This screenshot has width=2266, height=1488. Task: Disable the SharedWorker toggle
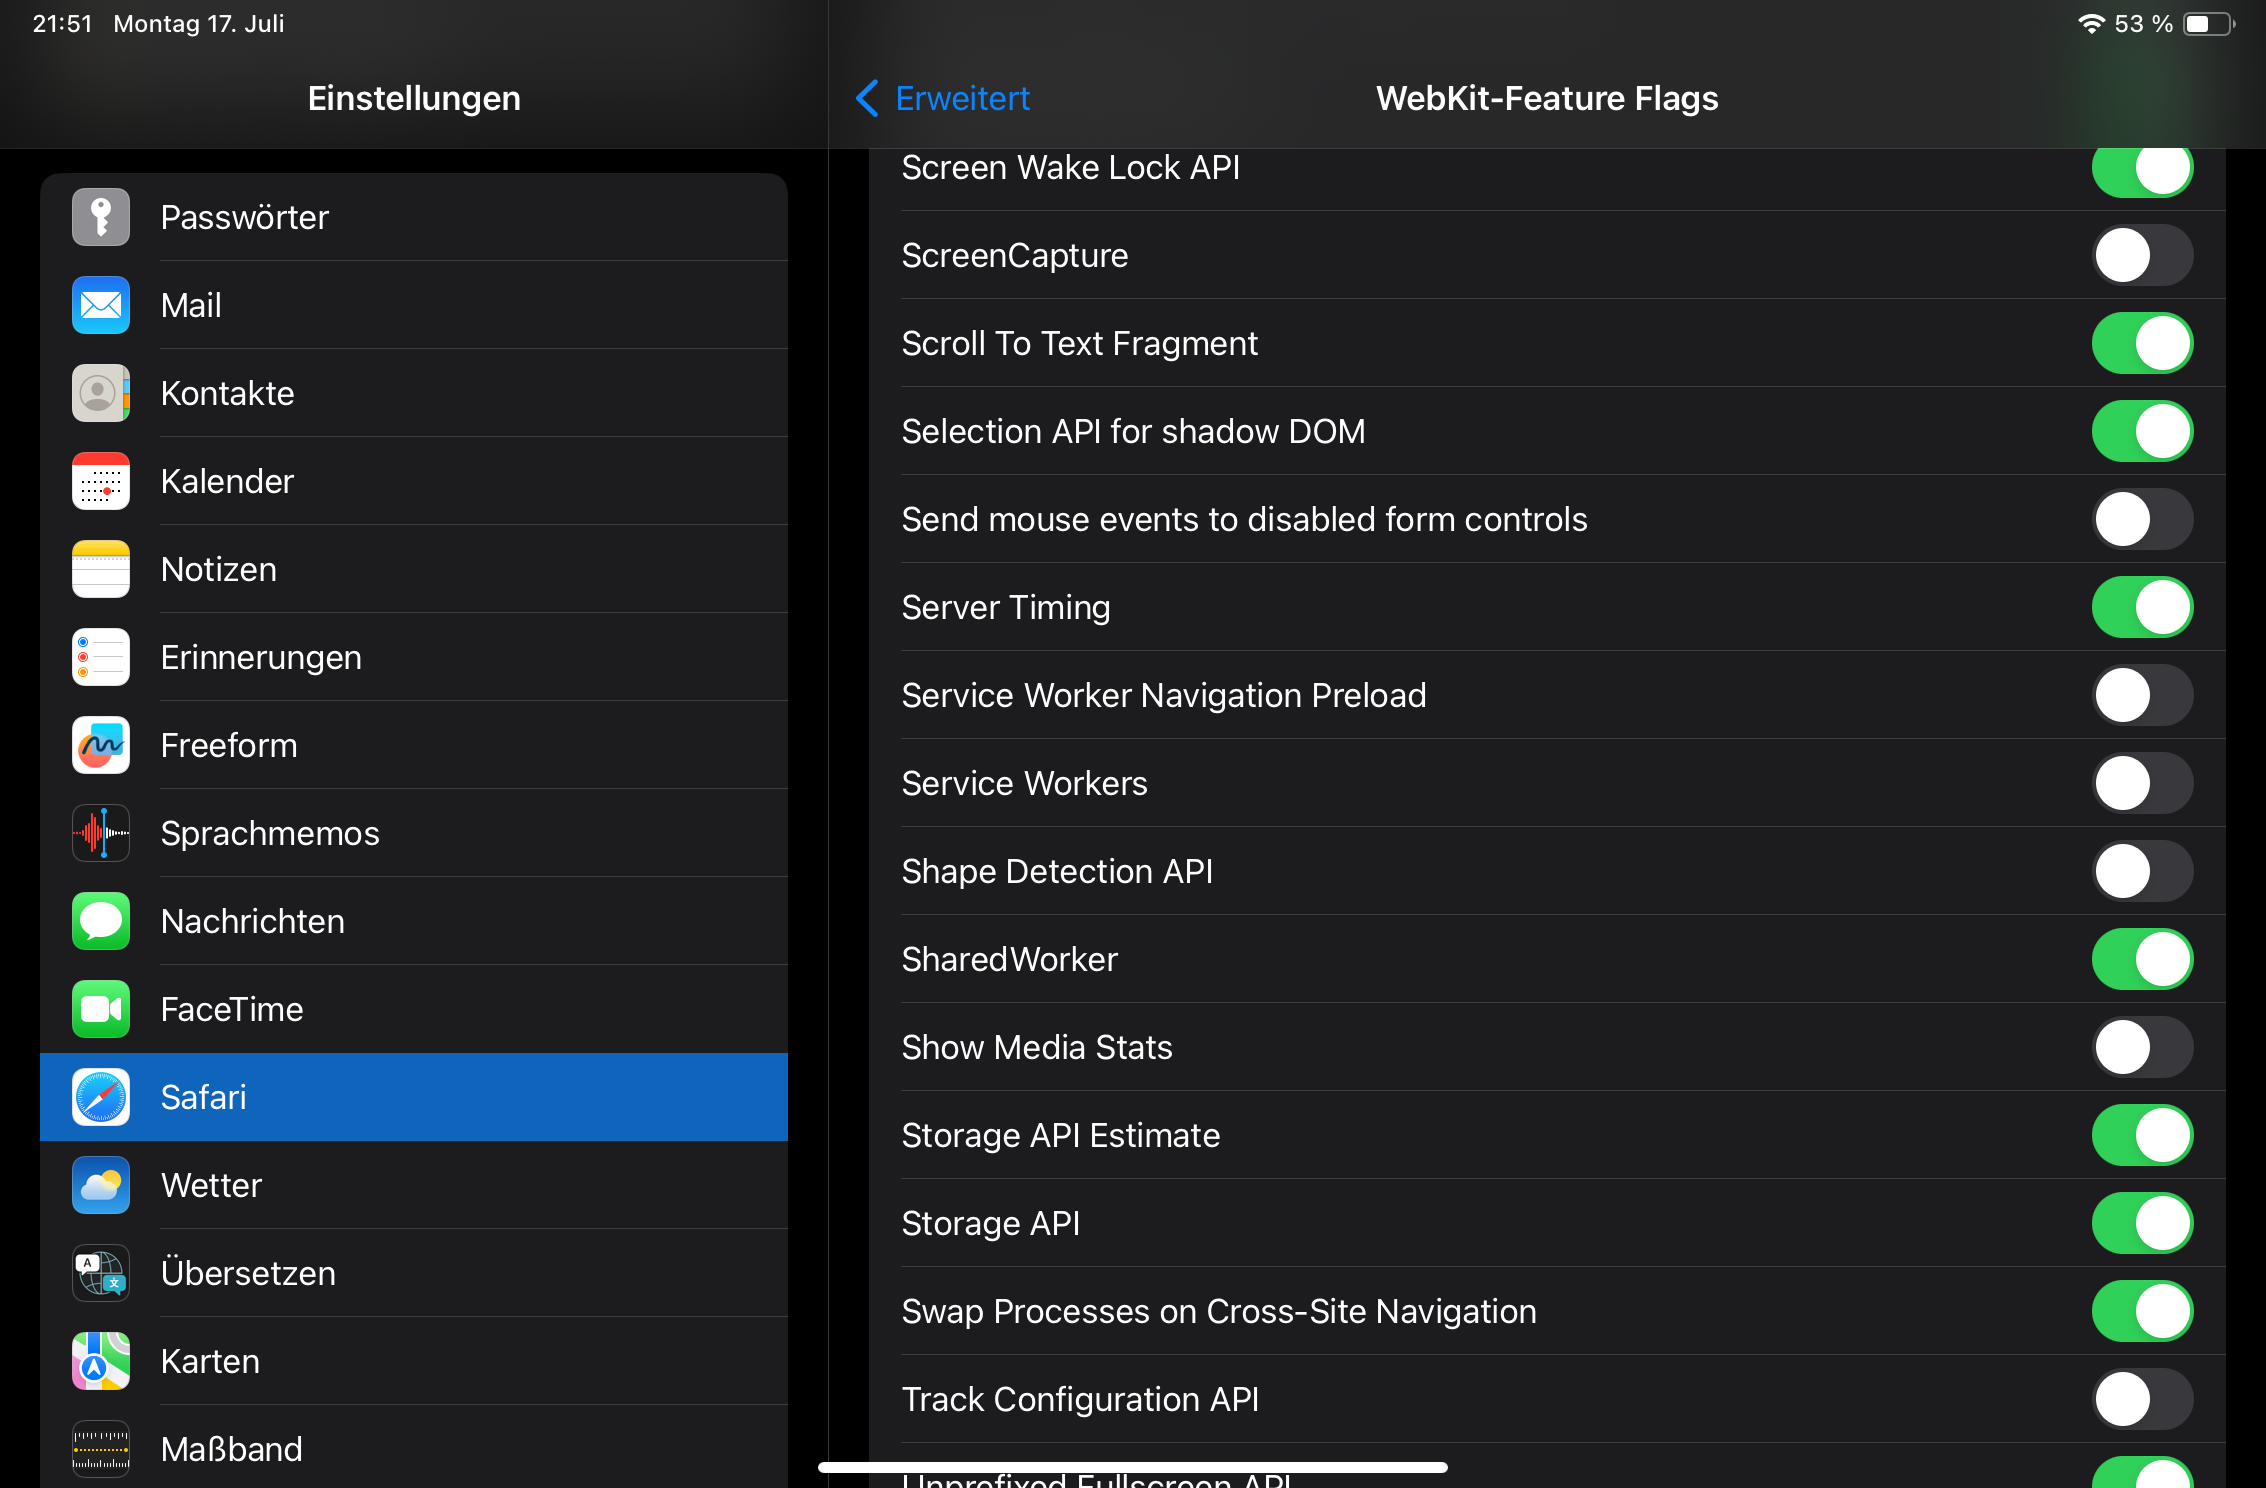2142,959
